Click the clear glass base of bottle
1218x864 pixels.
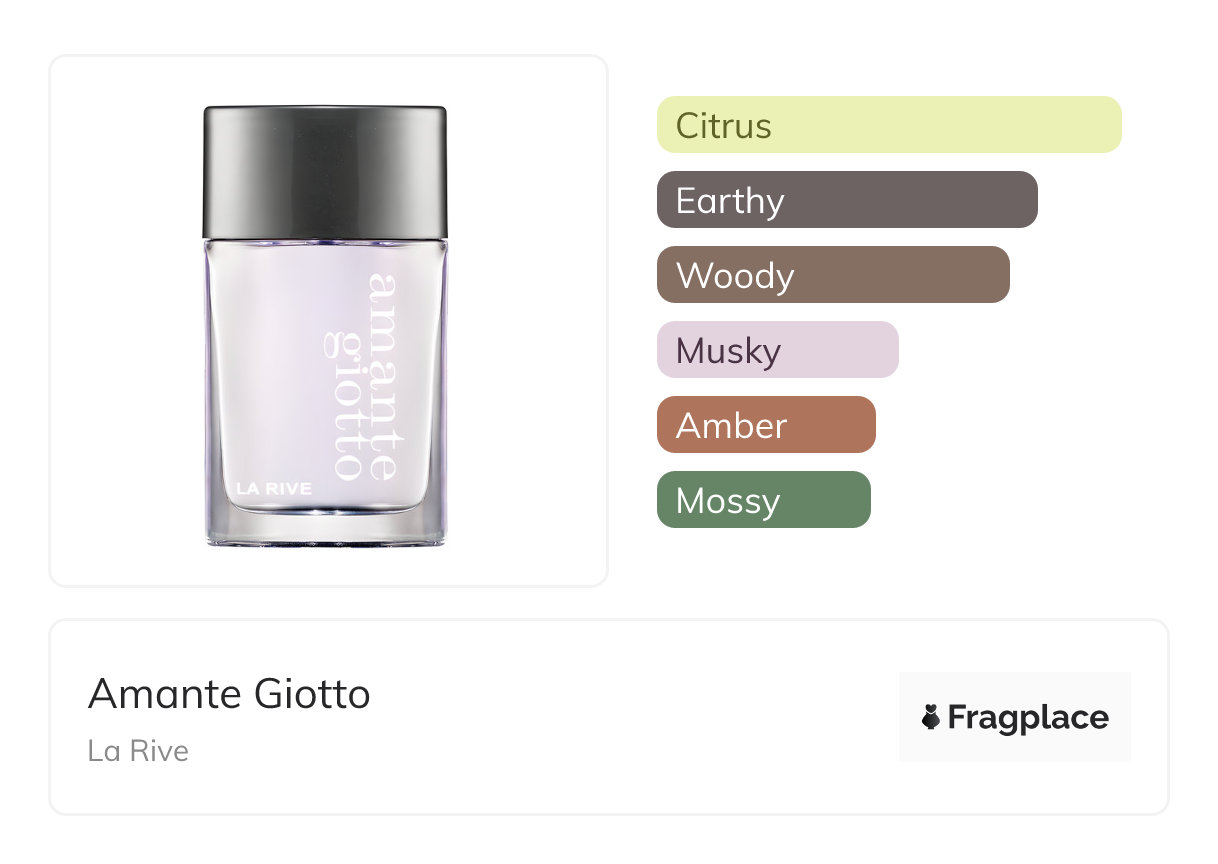coord(326,527)
